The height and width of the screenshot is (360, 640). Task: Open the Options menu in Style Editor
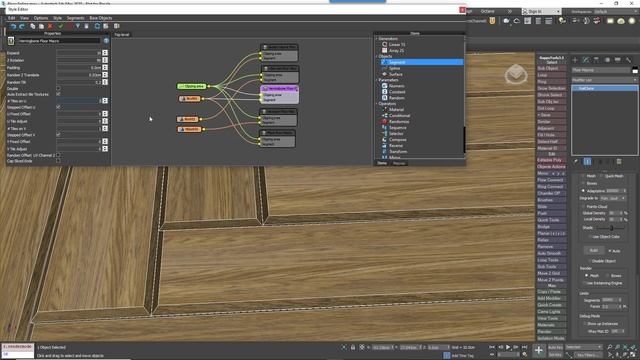(41, 18)
